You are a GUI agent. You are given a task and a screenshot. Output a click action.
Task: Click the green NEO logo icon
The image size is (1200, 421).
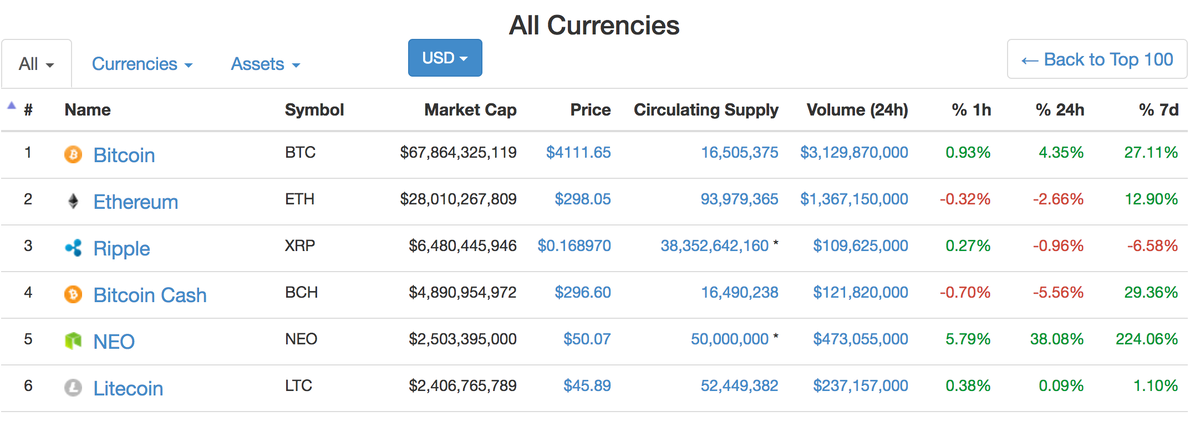coord(72,342)
